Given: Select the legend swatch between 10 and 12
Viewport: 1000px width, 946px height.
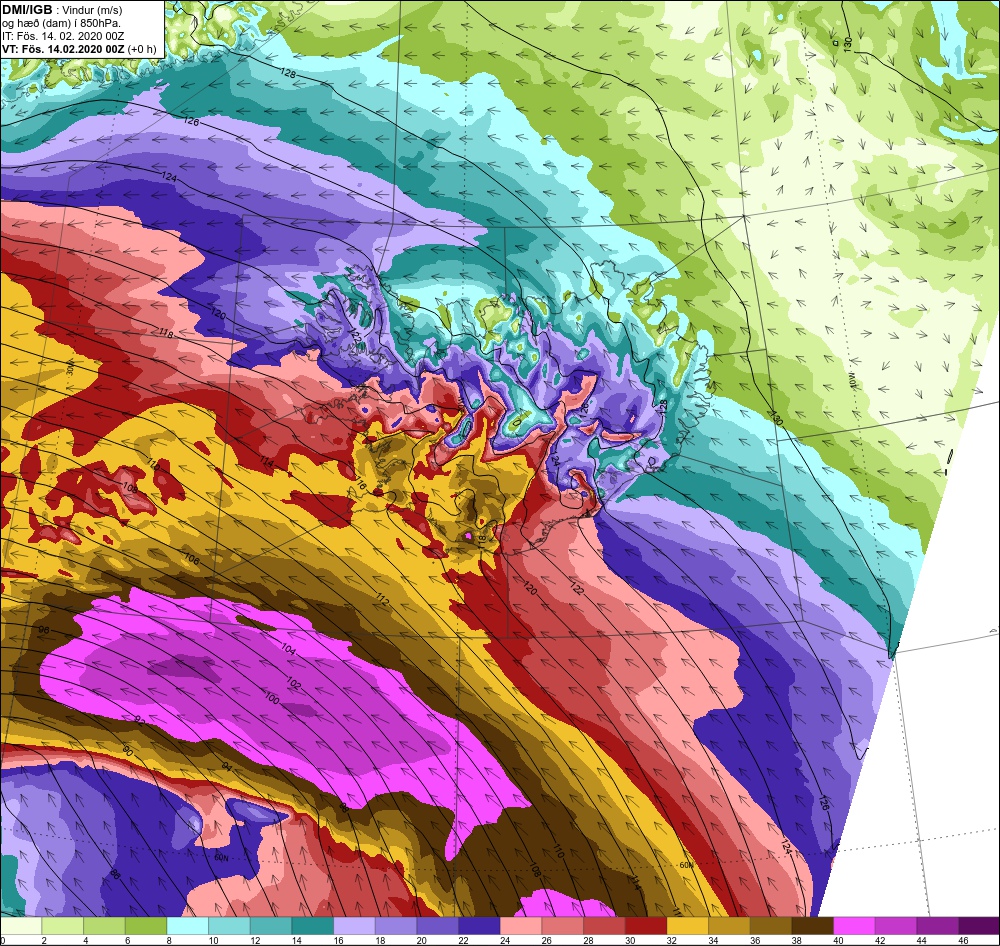Looking at the screenshot, I should point(230,926).
